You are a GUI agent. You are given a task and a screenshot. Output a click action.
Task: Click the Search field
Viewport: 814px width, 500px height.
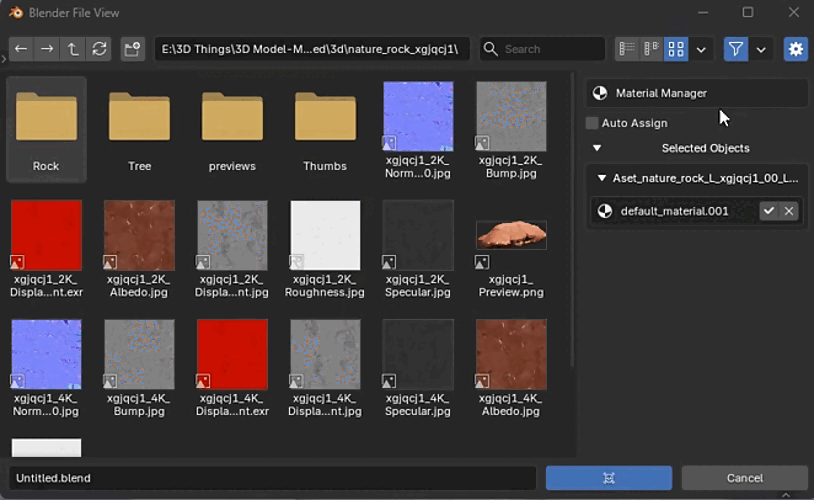point(542,49)
